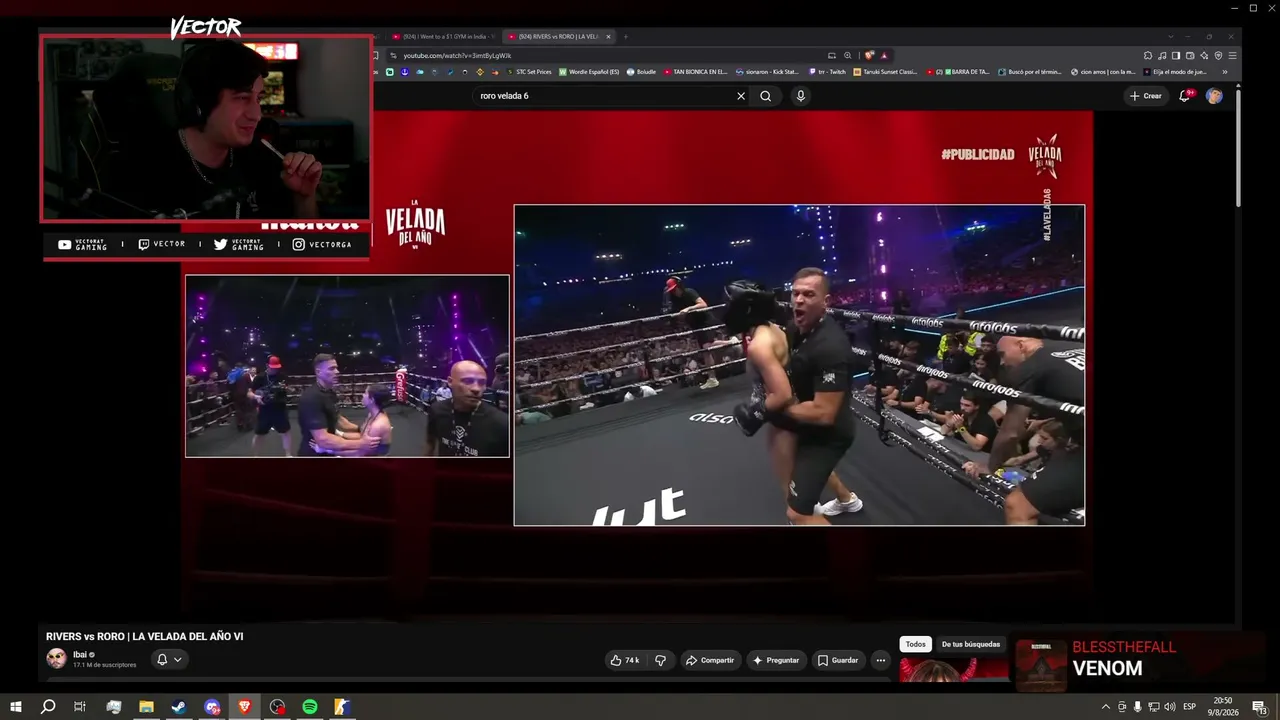Click the Ibai channel name
The image size is (1280, 720).
[80, 655]
